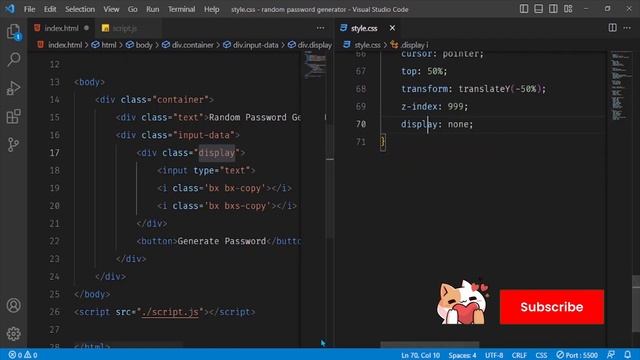
Task: Click "z-index: 999;" line
Action: [434, 107]
